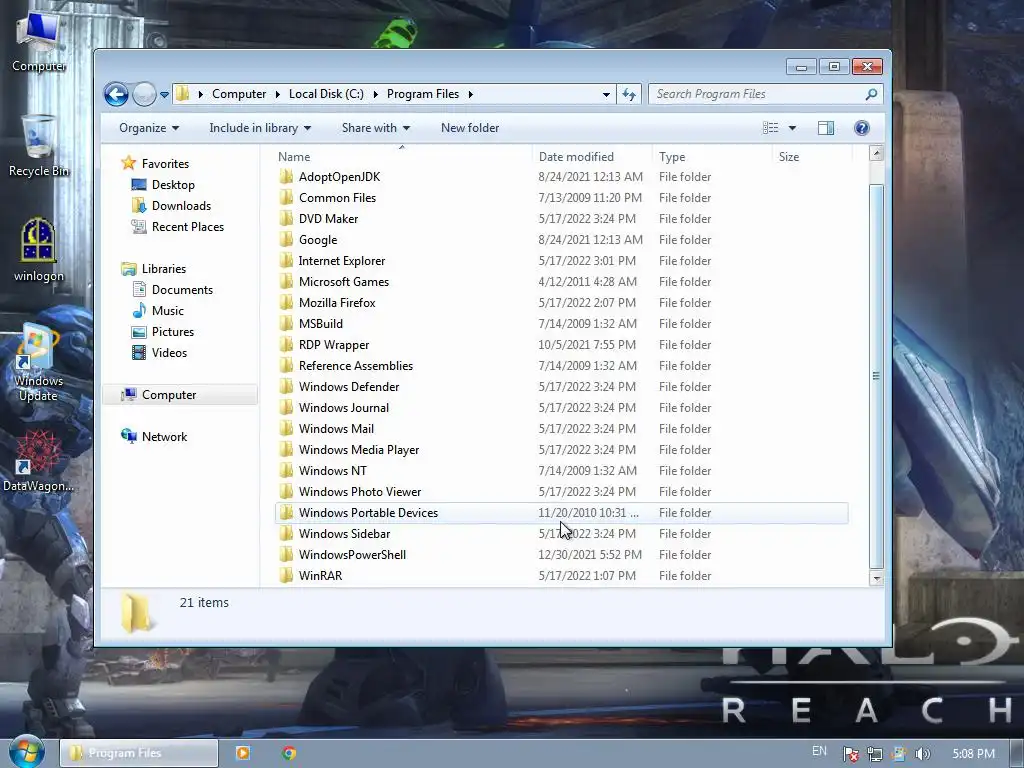Select the Recycle Bin desktop icon

coord(39,145)
